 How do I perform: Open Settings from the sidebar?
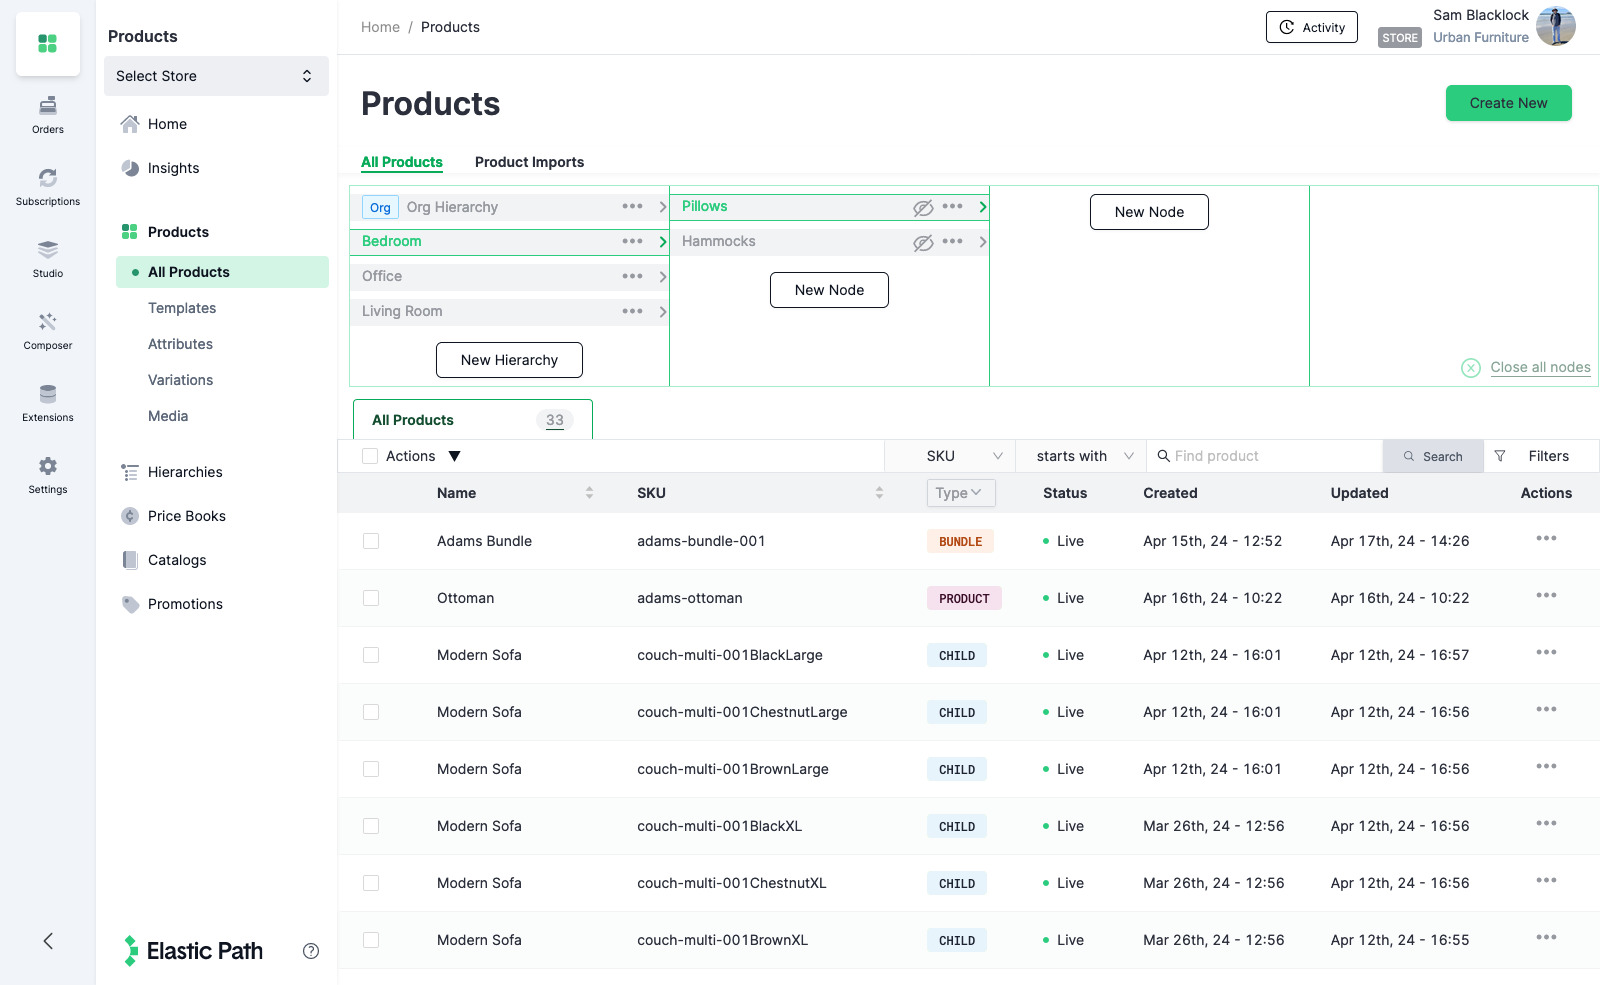pos(47,473)
